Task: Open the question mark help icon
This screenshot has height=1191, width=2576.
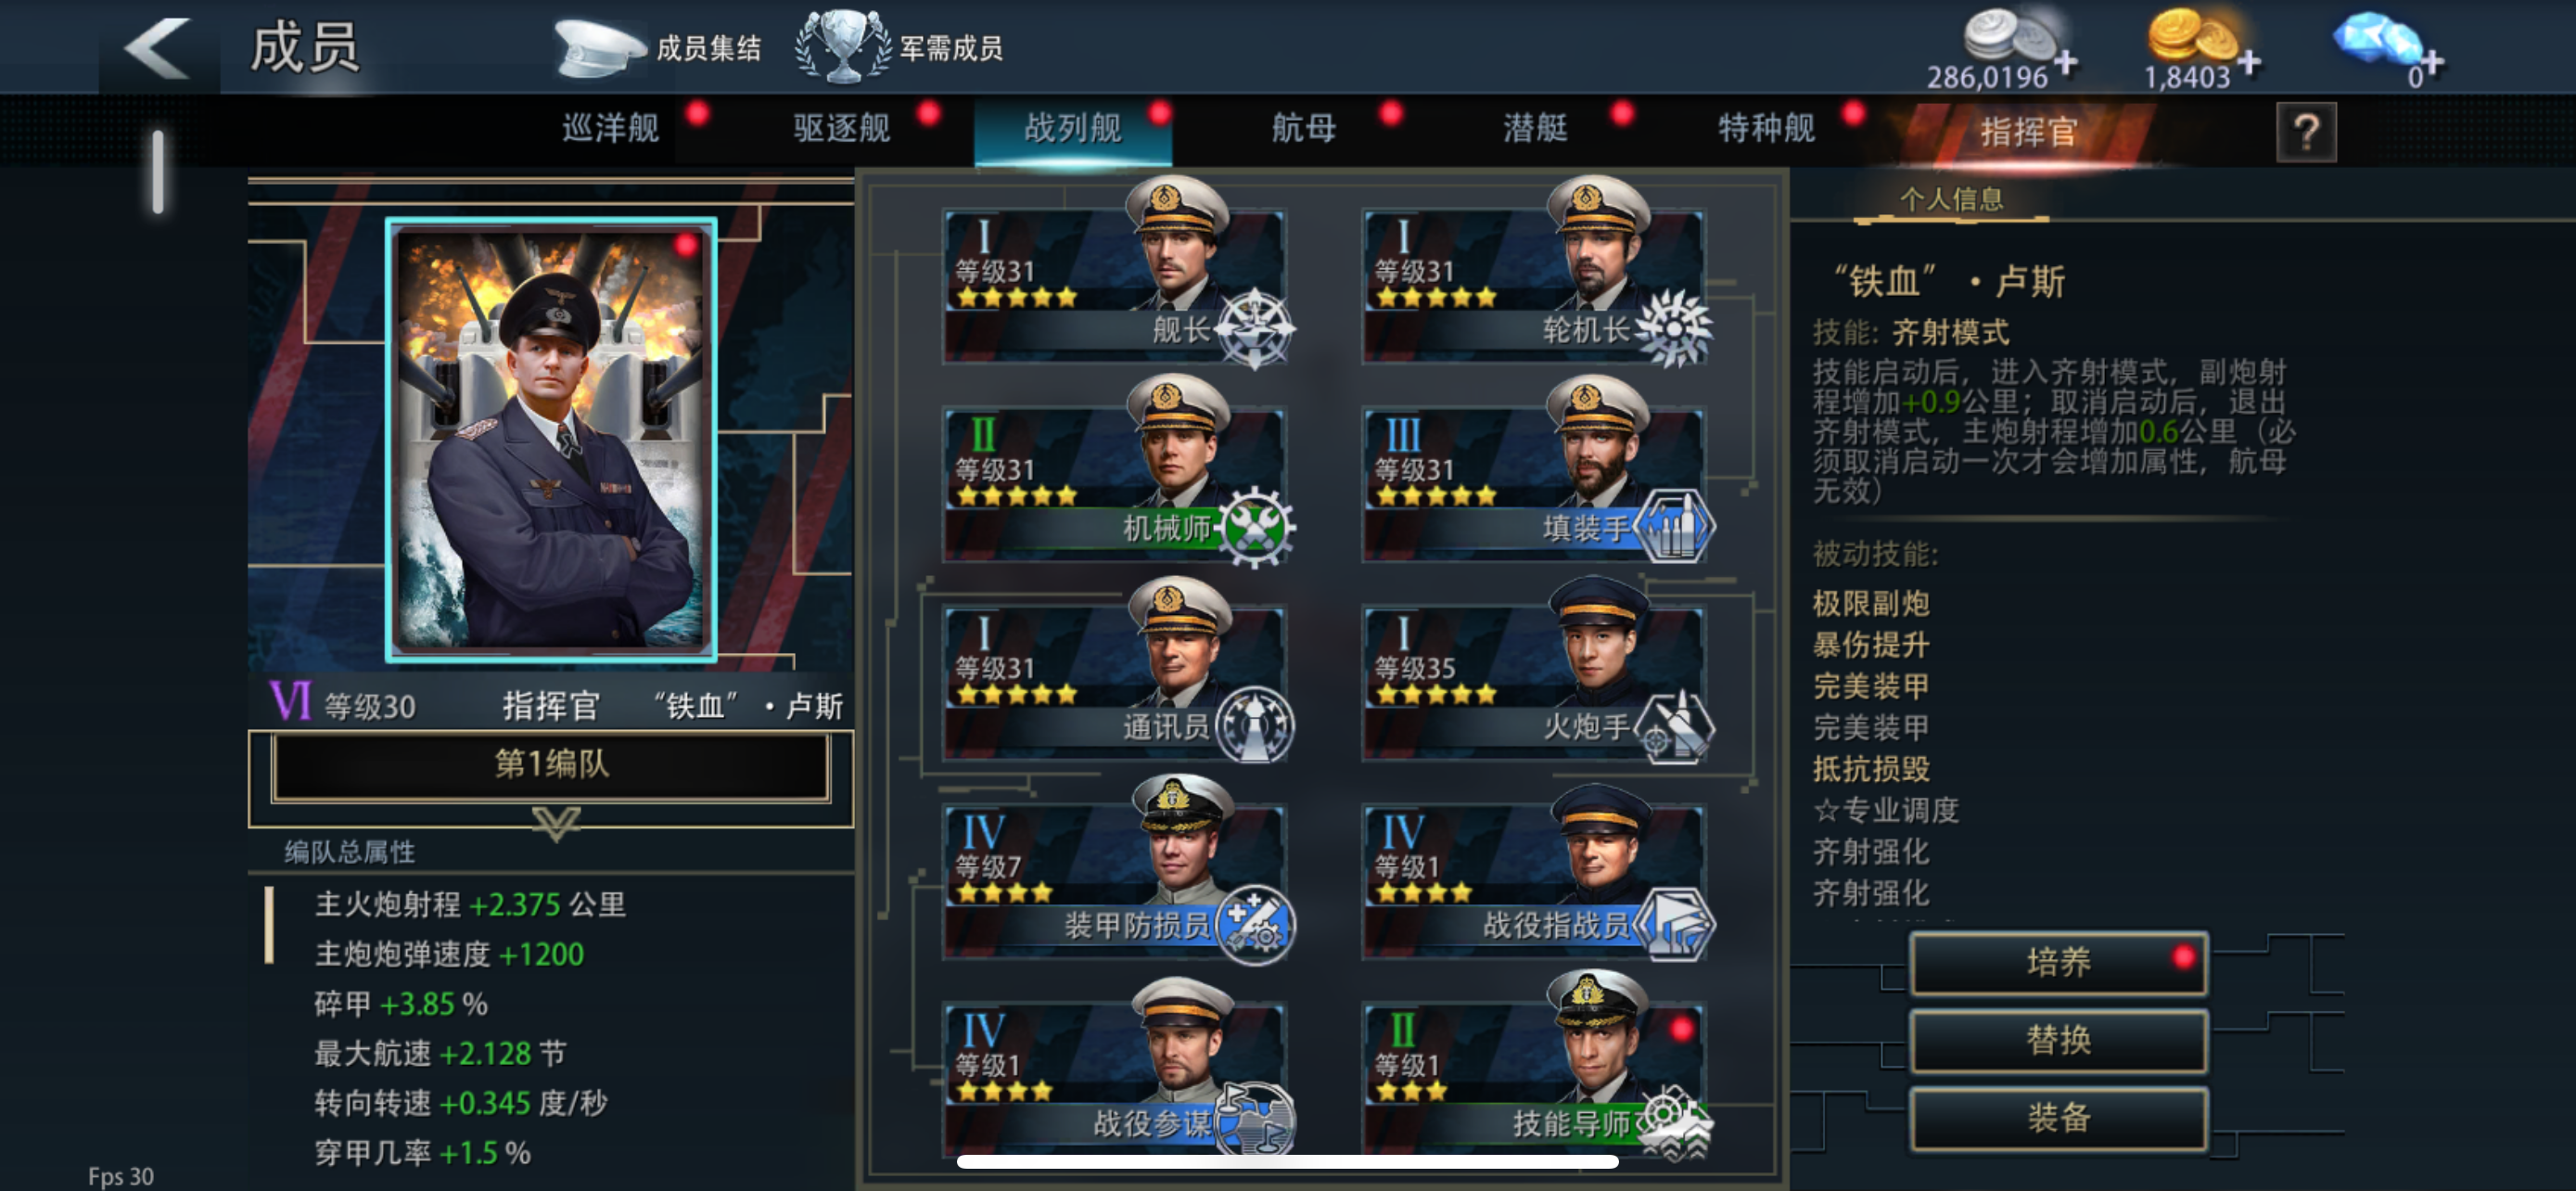Action: point(2306,132)
